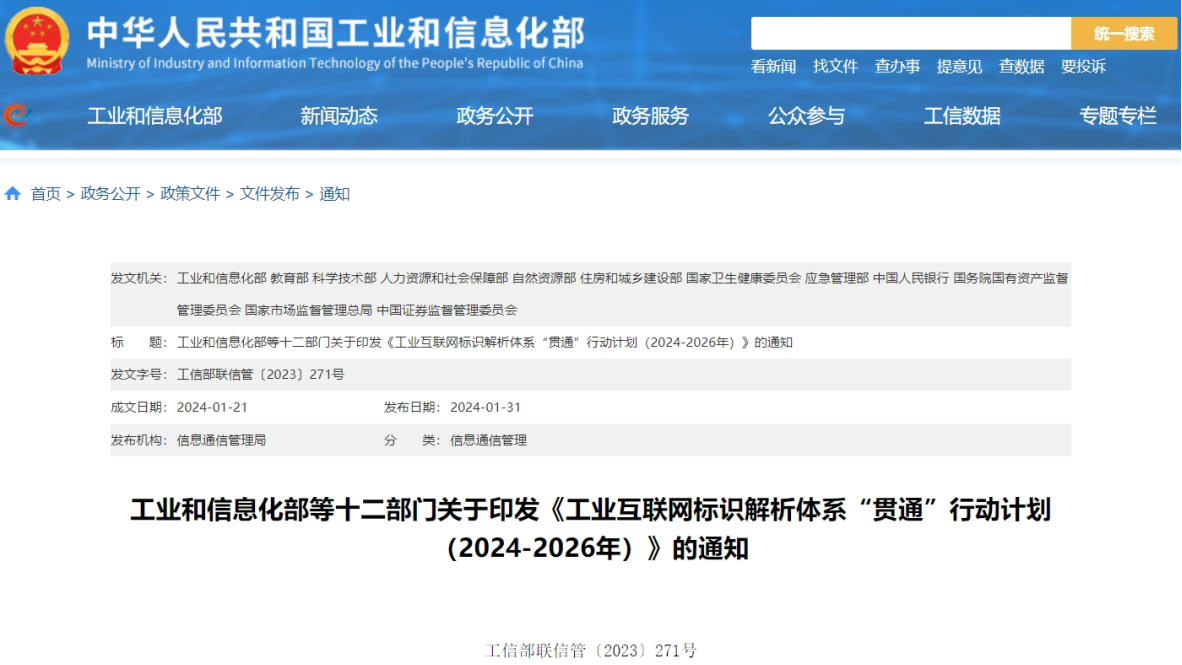Open the 看新闻 quick link

pyautogui.click(x=773, y=66)
